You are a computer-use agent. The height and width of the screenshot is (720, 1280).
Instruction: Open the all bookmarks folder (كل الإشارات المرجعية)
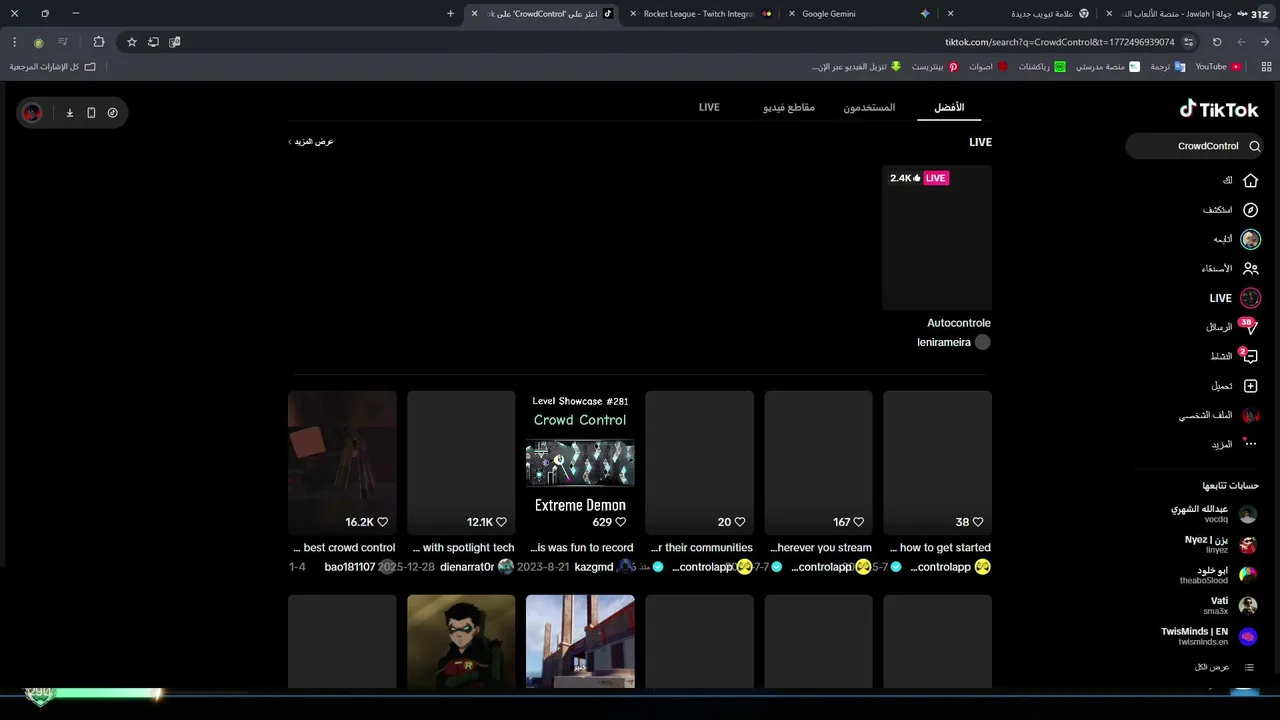point(53,66)
